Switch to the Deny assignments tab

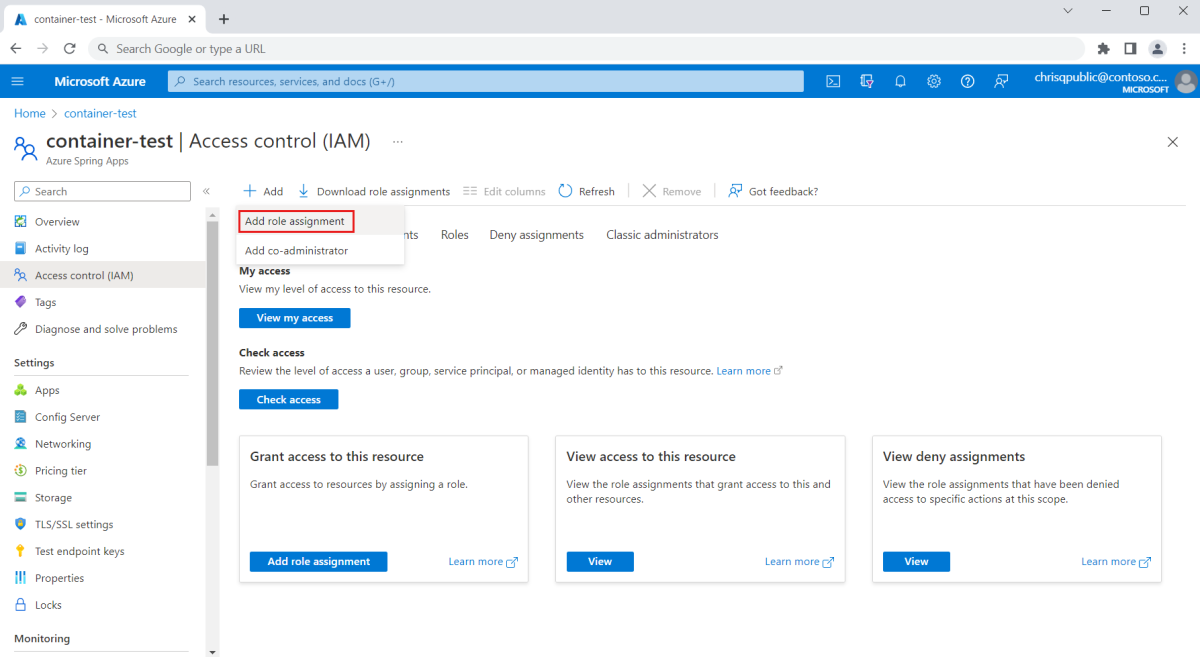pos(536,234)
